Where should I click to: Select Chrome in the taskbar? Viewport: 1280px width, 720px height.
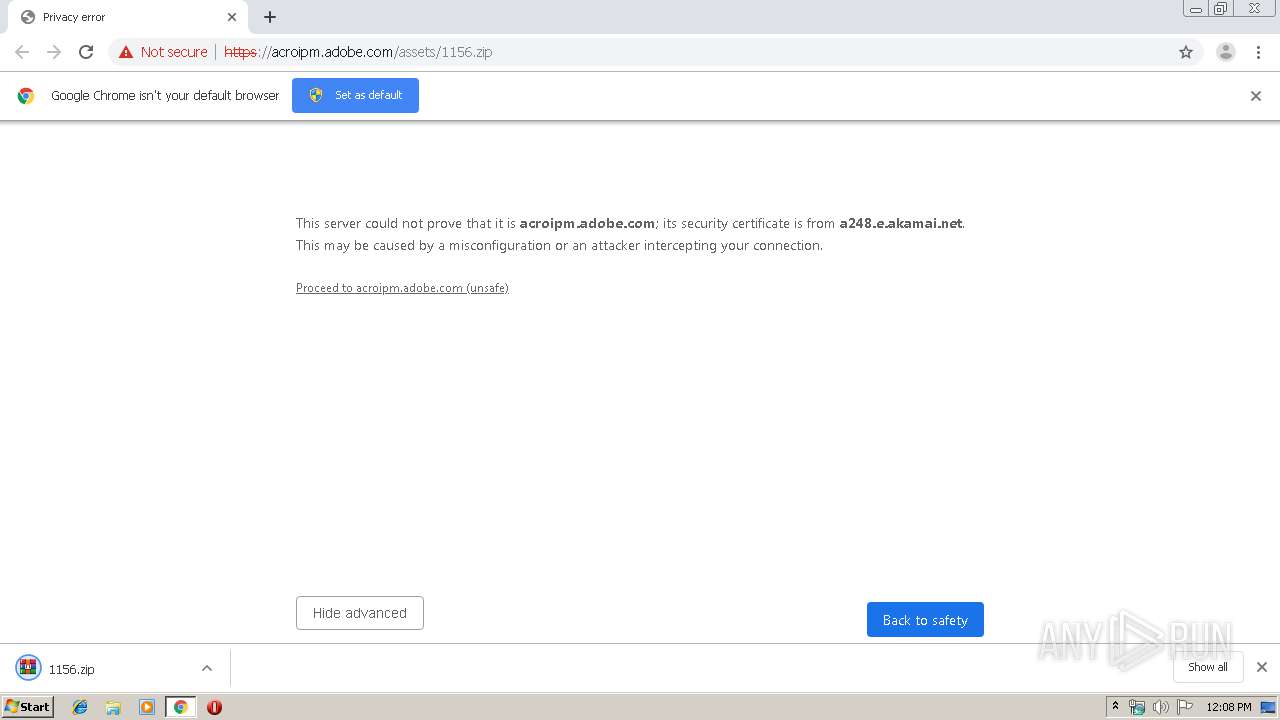[180, 707]
